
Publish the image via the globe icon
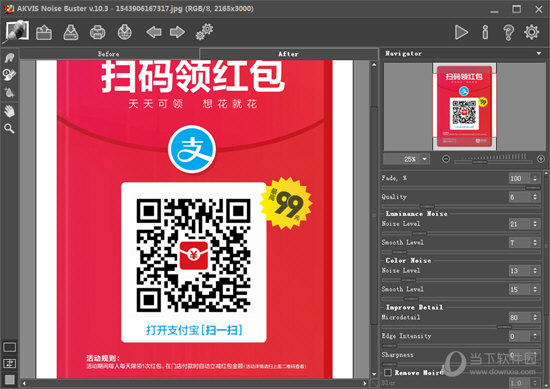point(125,32)
